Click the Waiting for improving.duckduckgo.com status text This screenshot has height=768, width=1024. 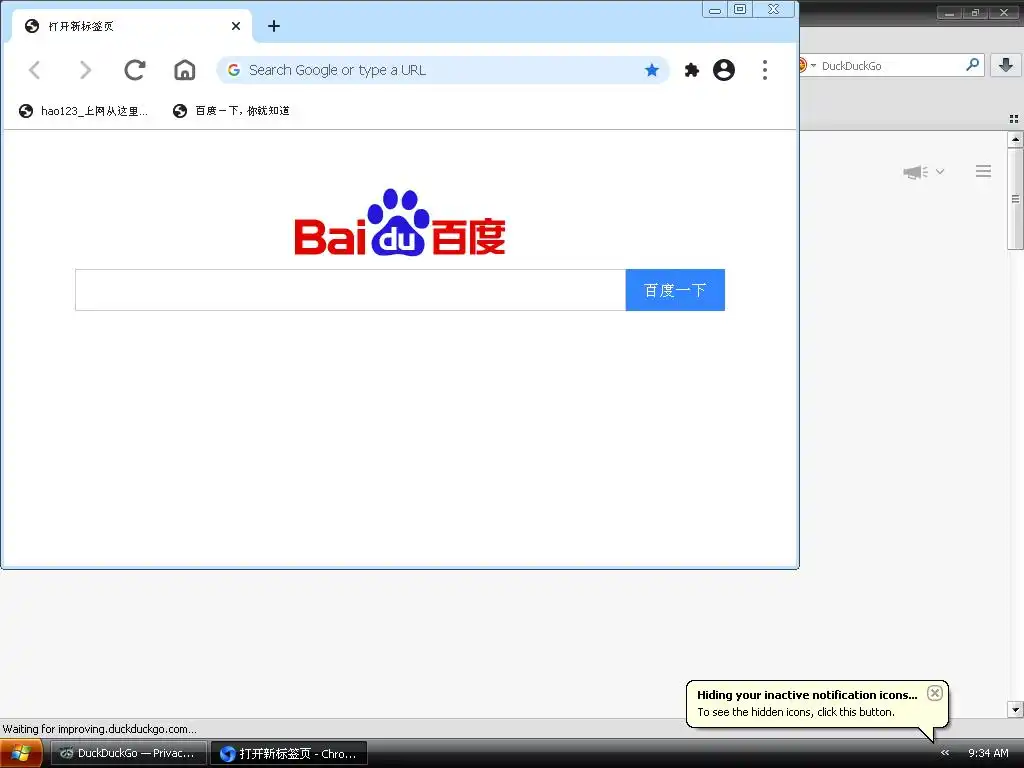[99, 729]
